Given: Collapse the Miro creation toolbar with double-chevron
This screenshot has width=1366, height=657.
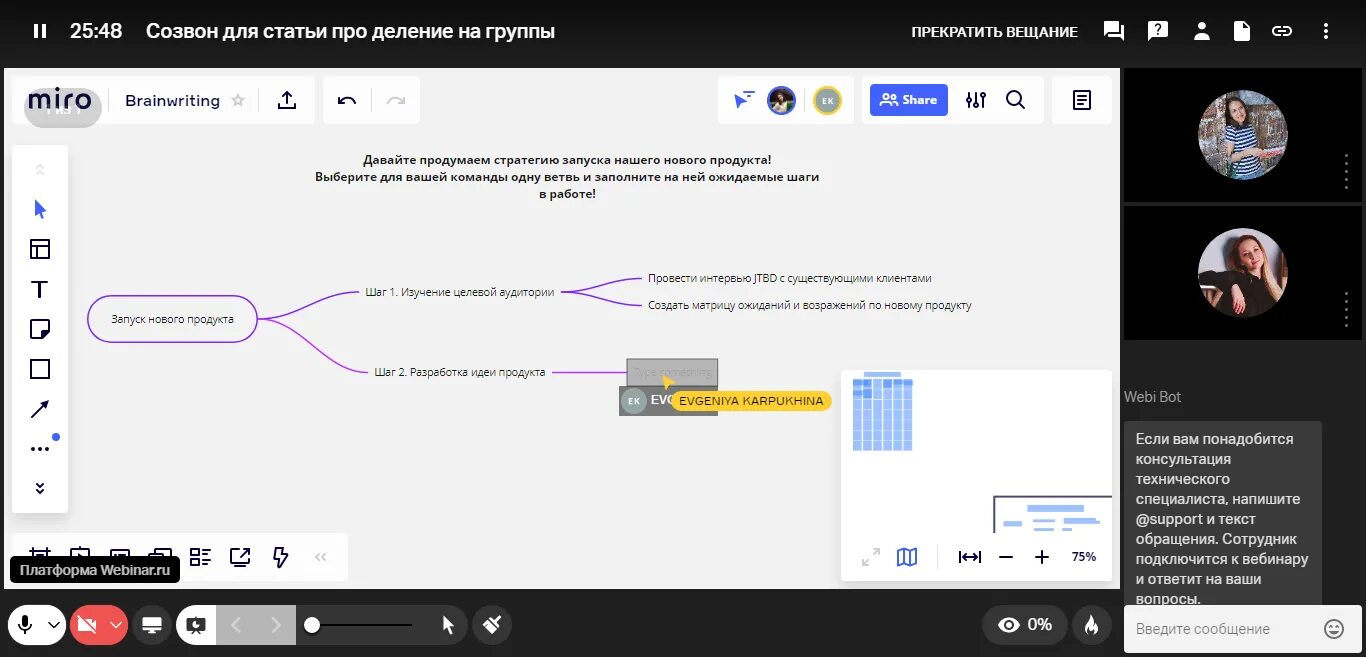Looking at the screenshot, I should (321, 557).
